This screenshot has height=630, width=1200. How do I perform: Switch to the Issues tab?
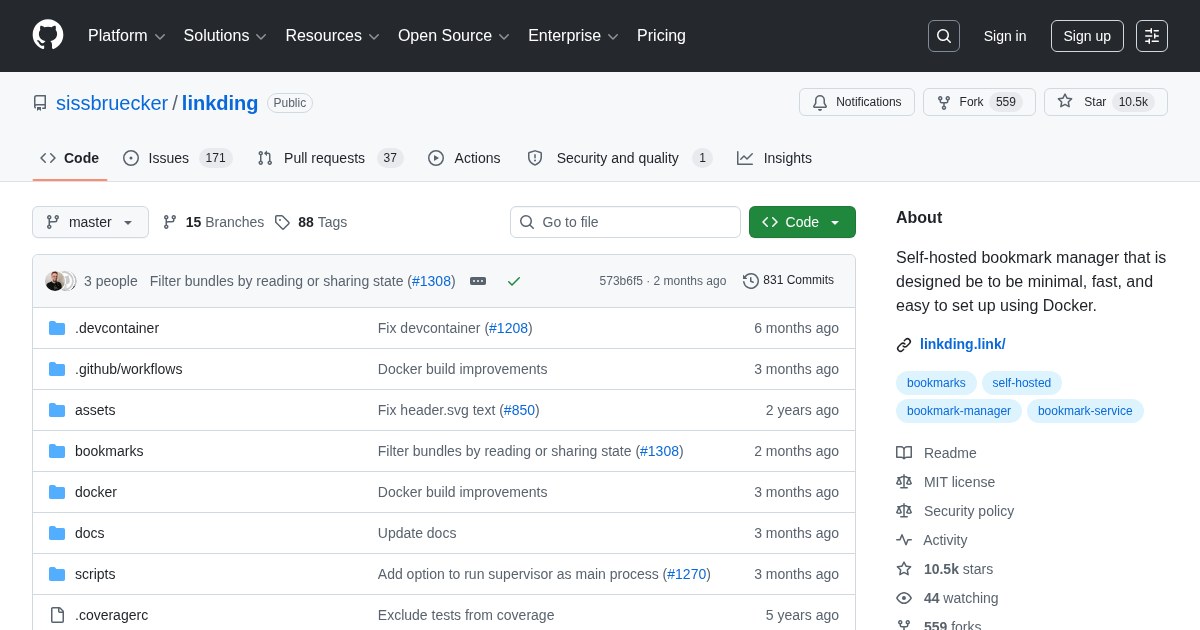[178, 158]
